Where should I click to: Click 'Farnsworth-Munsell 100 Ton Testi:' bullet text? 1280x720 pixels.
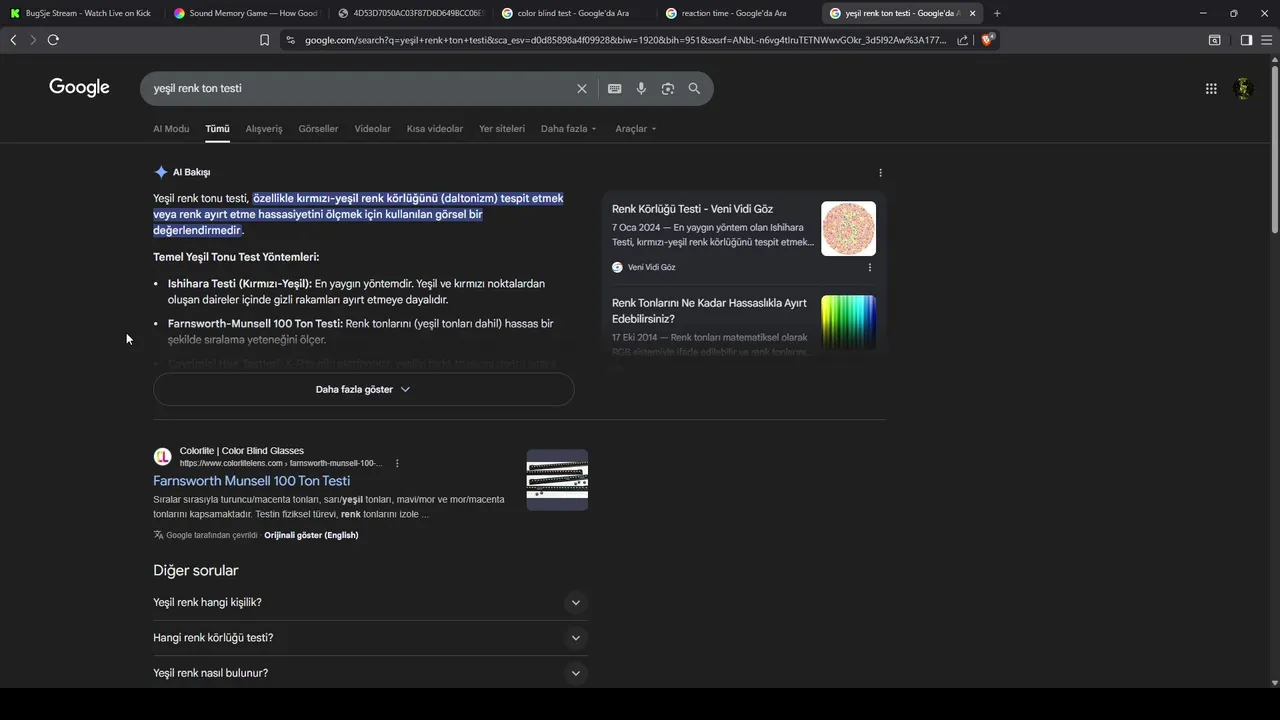[255, 324]
